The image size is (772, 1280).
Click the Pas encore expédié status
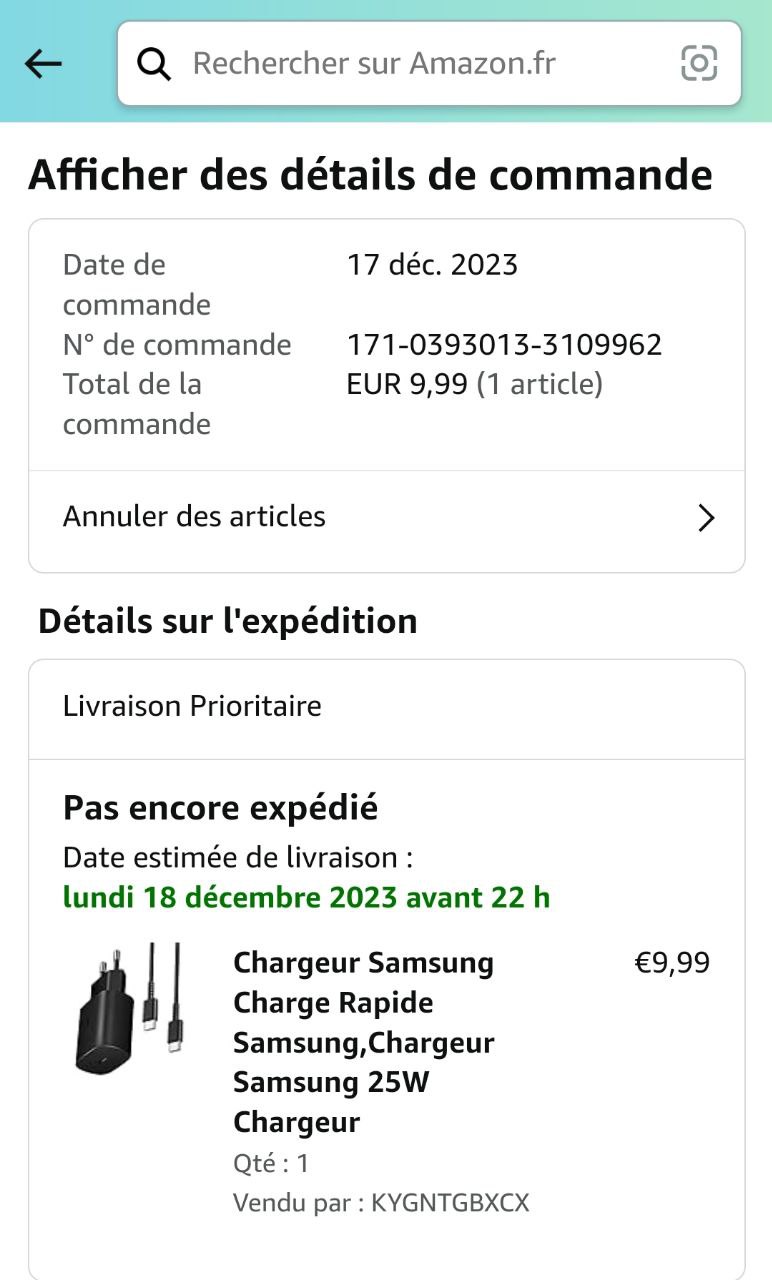coord(220,808)
